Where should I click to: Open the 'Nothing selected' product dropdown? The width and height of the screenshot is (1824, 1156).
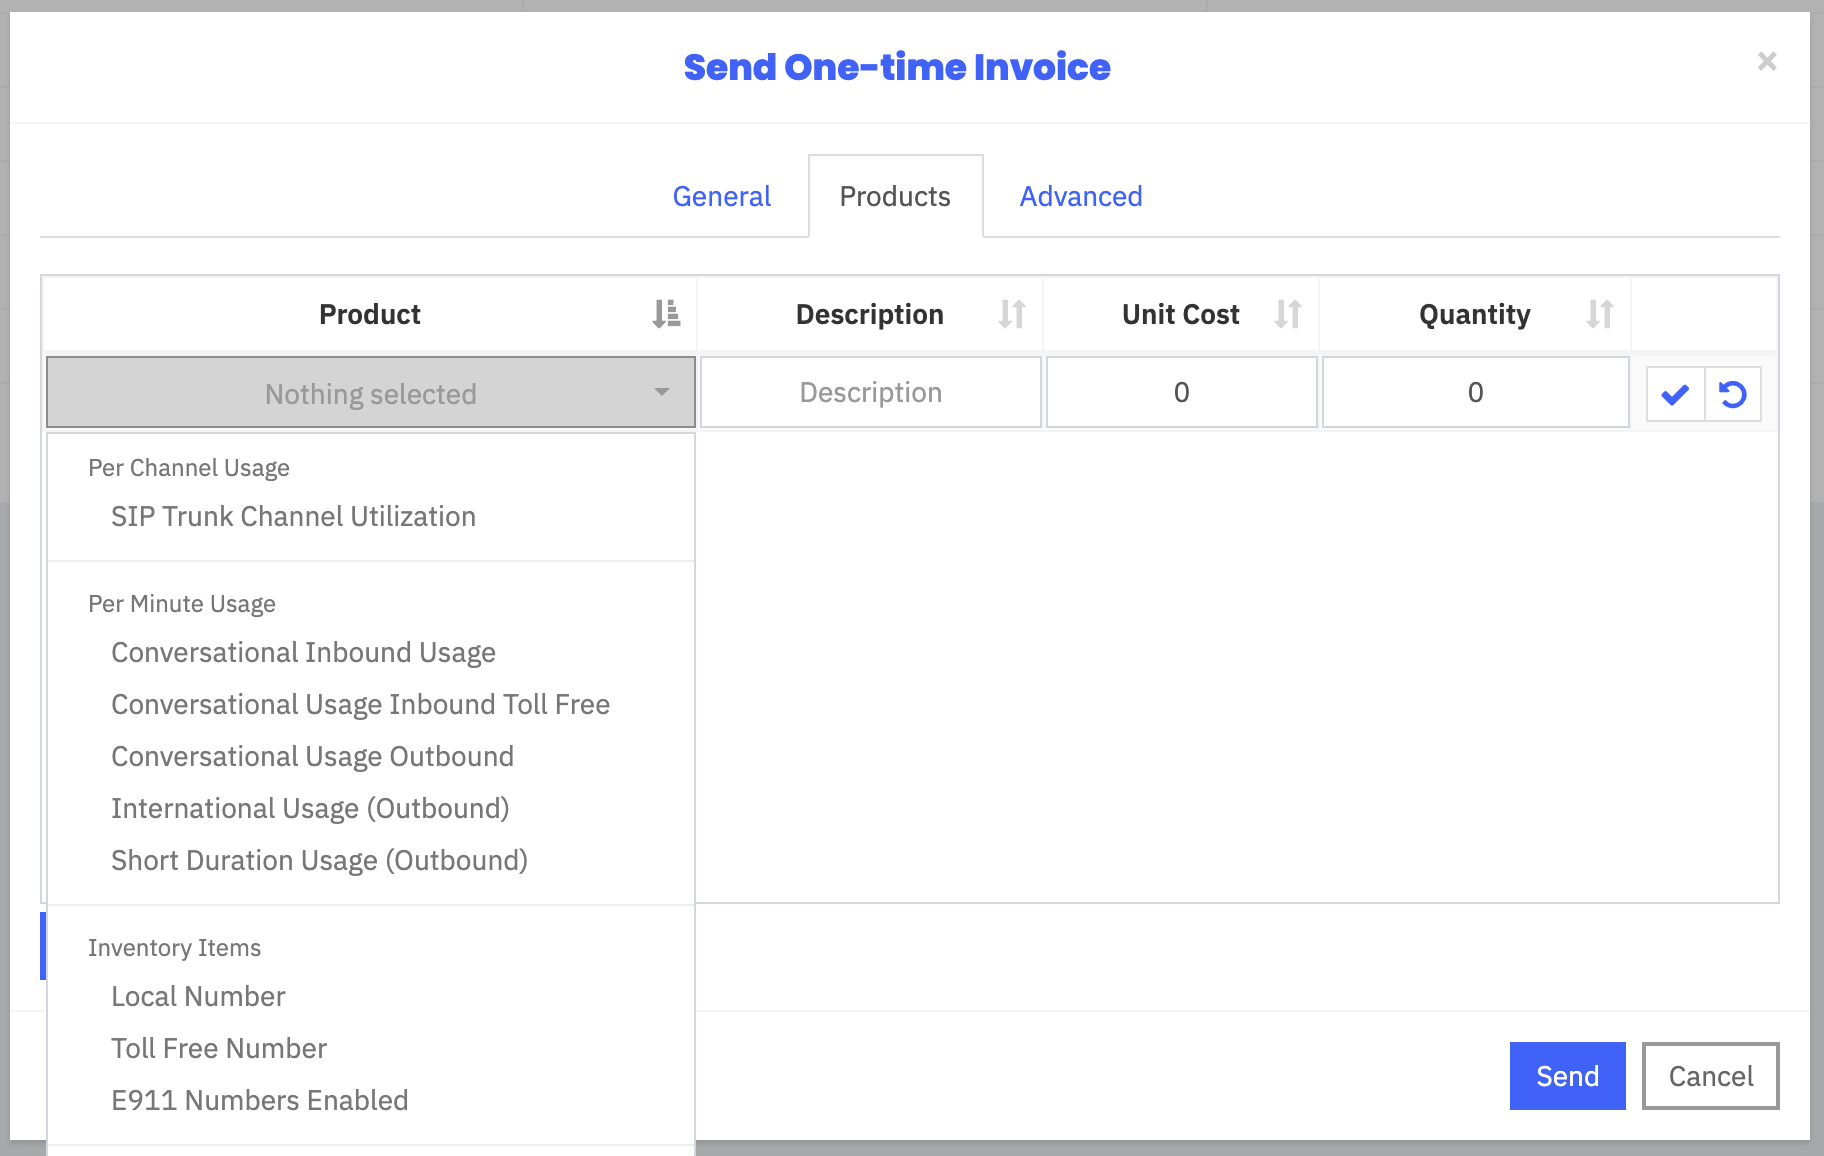coord(371,392)
